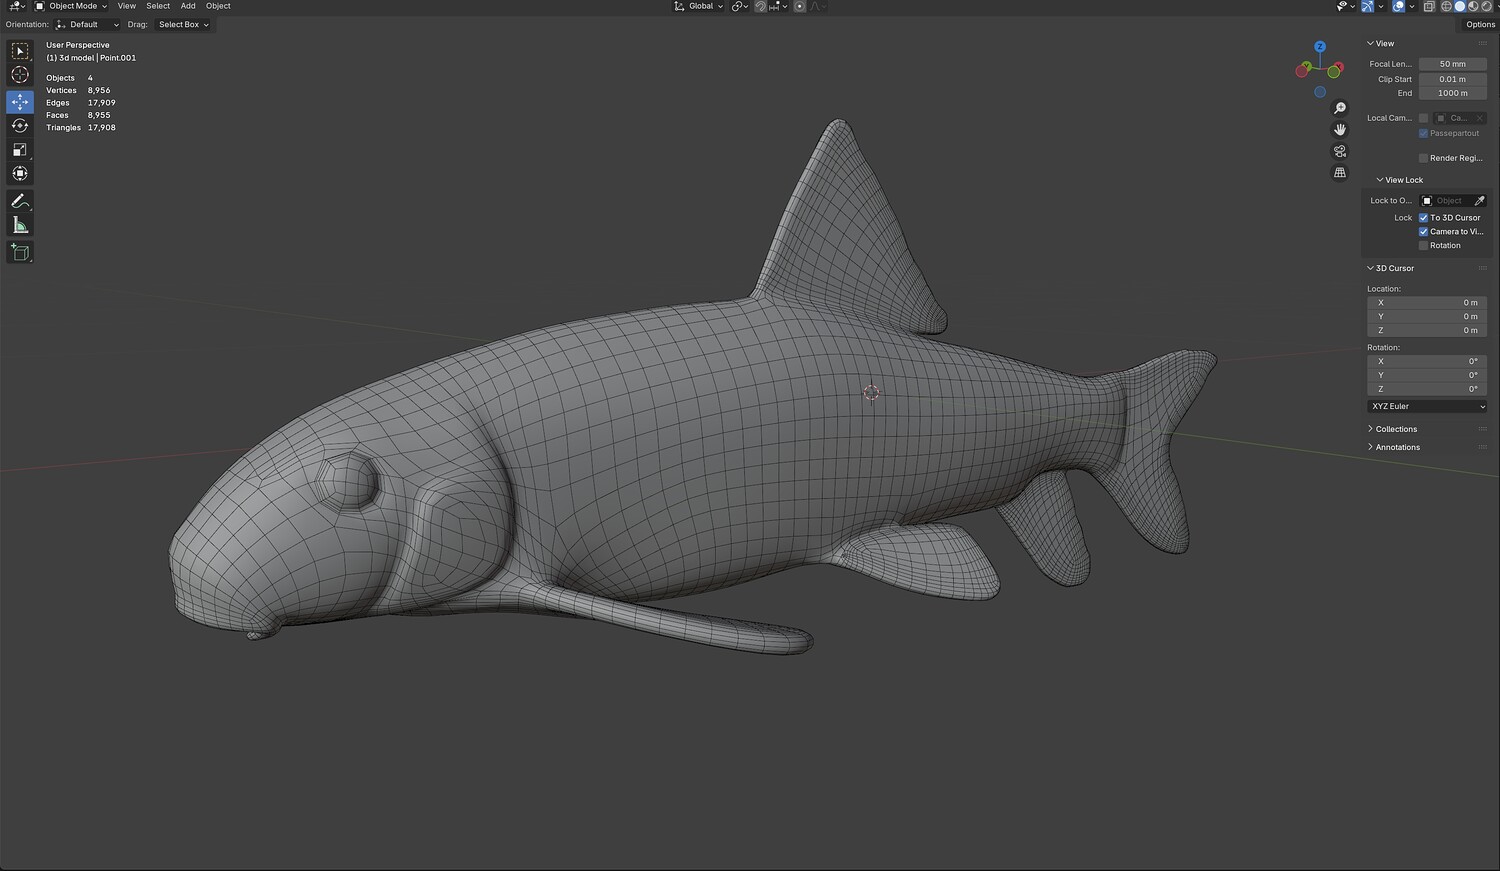
Task: Toggle proportional editing in header
Action: pyautogui.click(x=799, y=6)
